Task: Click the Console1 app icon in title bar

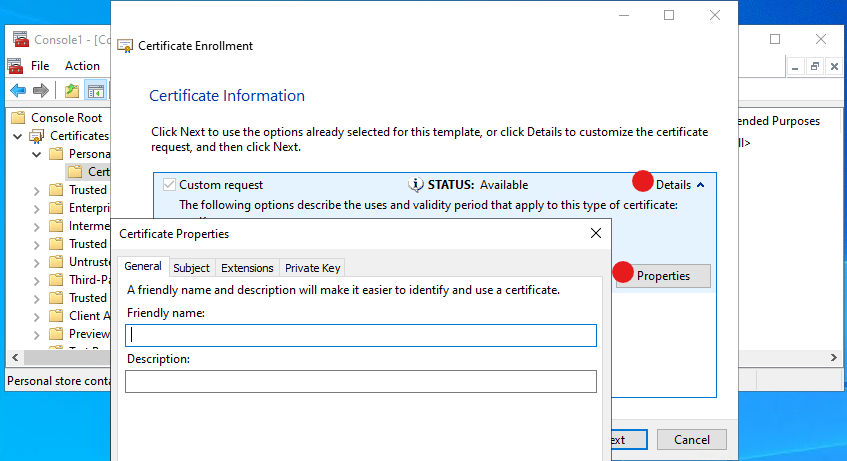Action: tap(21, 39)
